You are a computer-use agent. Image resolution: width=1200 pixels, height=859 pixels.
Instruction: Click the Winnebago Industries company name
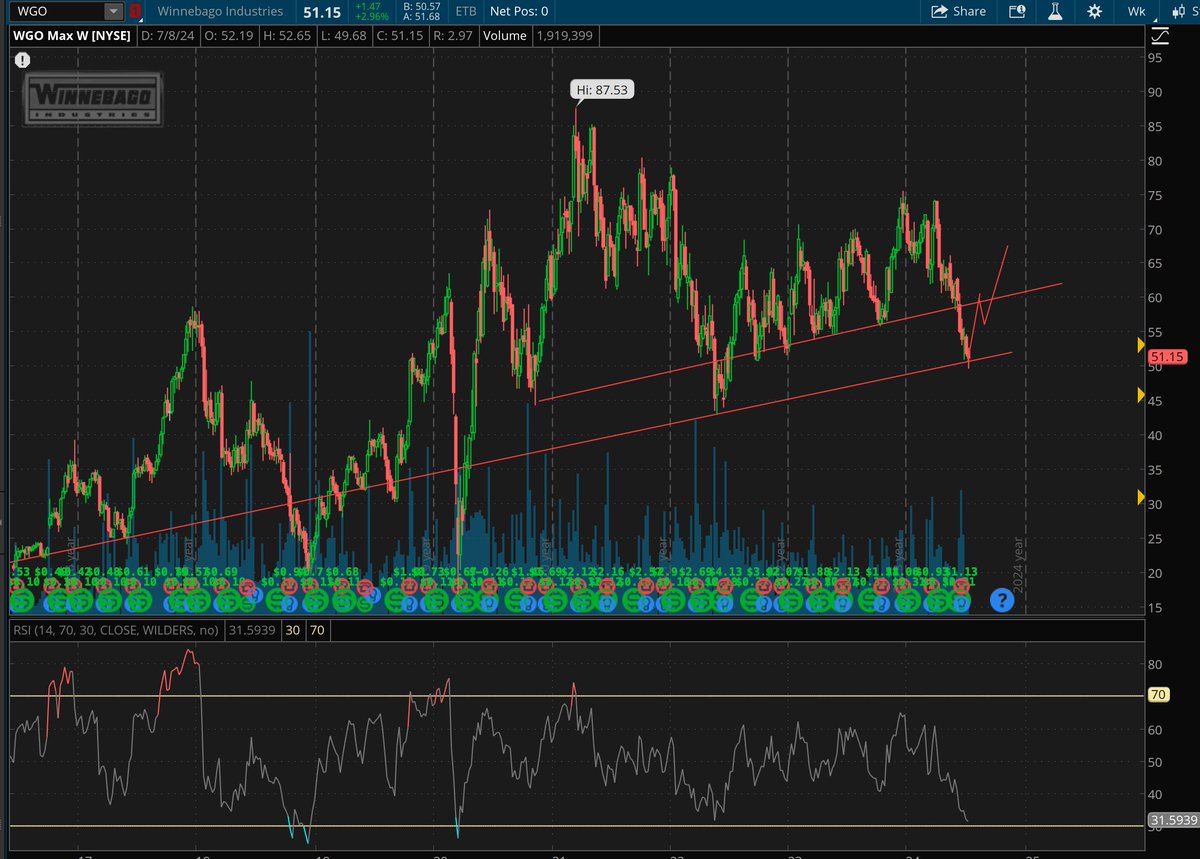click(220, 12)
